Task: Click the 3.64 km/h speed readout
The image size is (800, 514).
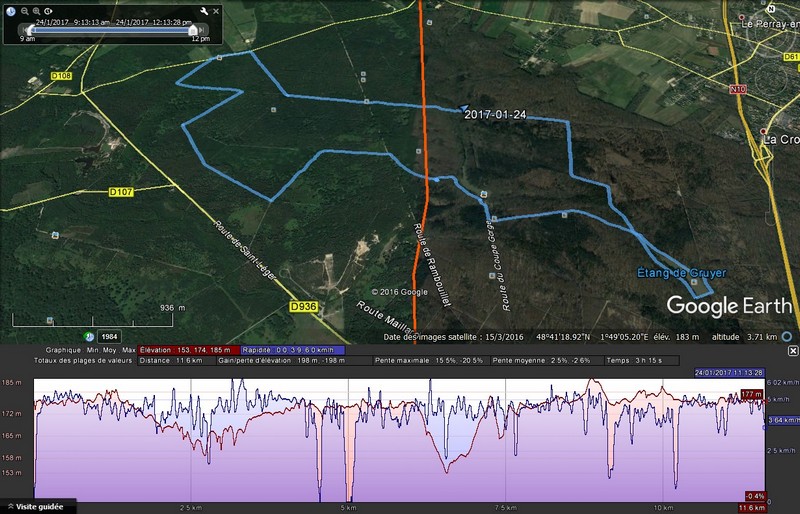Action: (x=783, y=421)
